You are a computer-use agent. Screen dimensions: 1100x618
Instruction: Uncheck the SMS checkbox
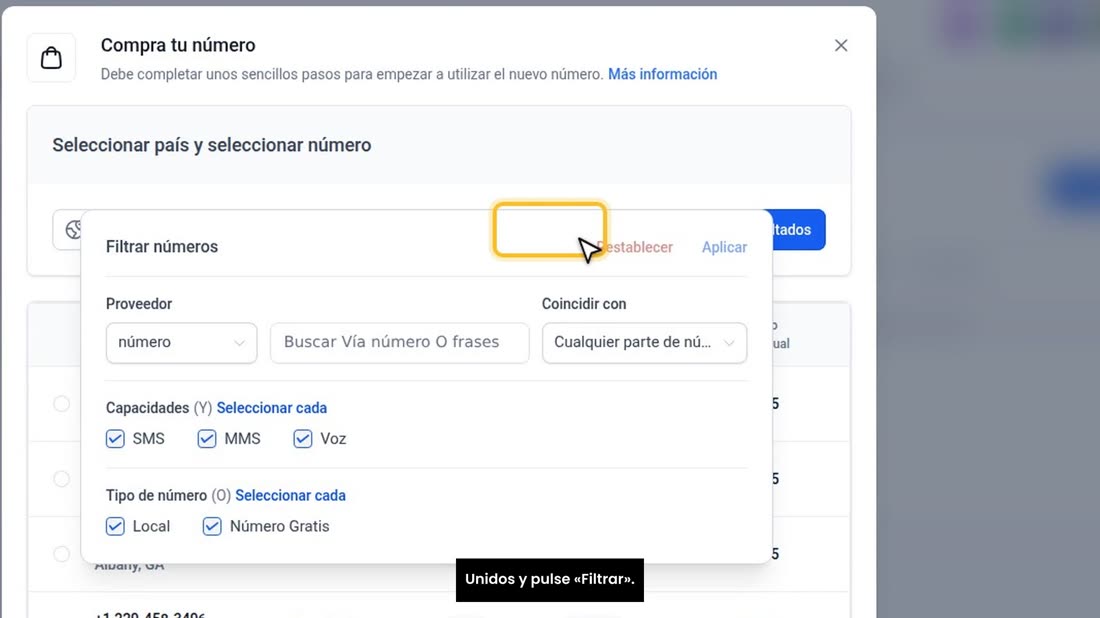click(x=115, y=438)
